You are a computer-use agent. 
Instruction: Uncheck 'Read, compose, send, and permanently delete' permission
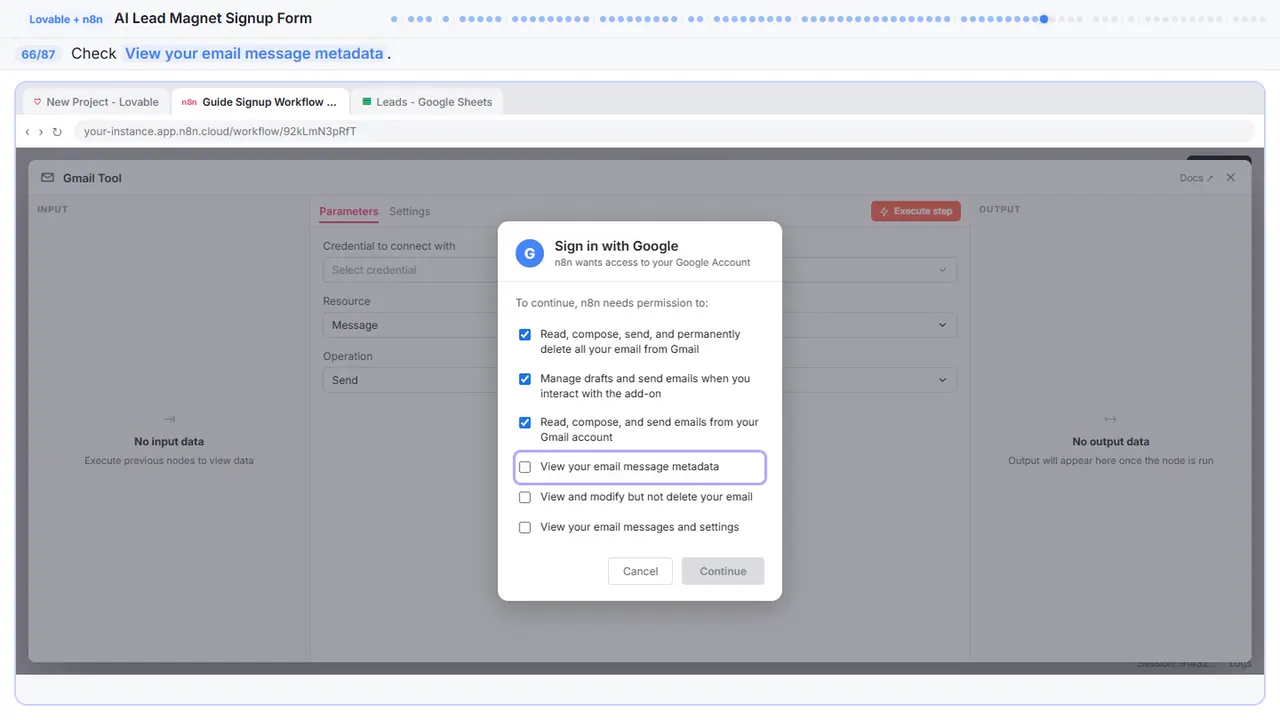click(x=525, y=335)
